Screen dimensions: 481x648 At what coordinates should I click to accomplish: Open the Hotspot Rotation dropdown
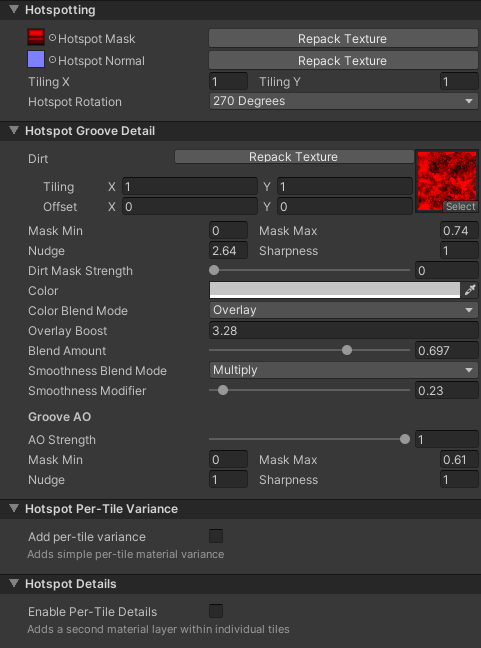pos(343,101)
